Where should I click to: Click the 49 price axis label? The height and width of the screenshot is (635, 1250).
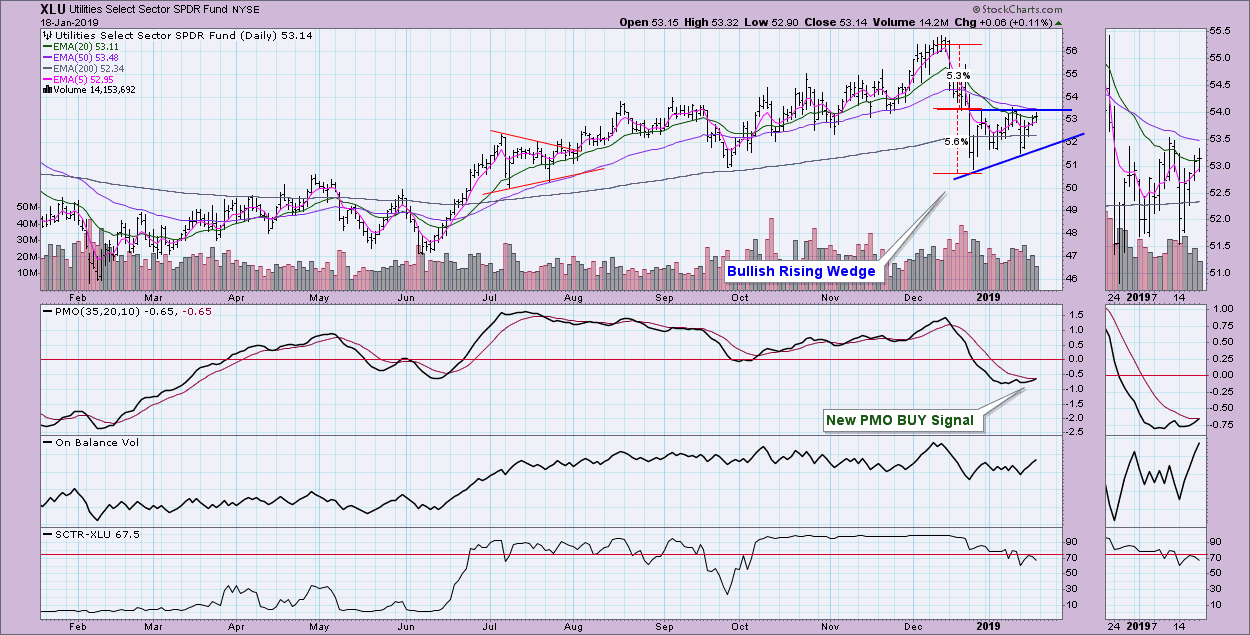pos(1071,210)
